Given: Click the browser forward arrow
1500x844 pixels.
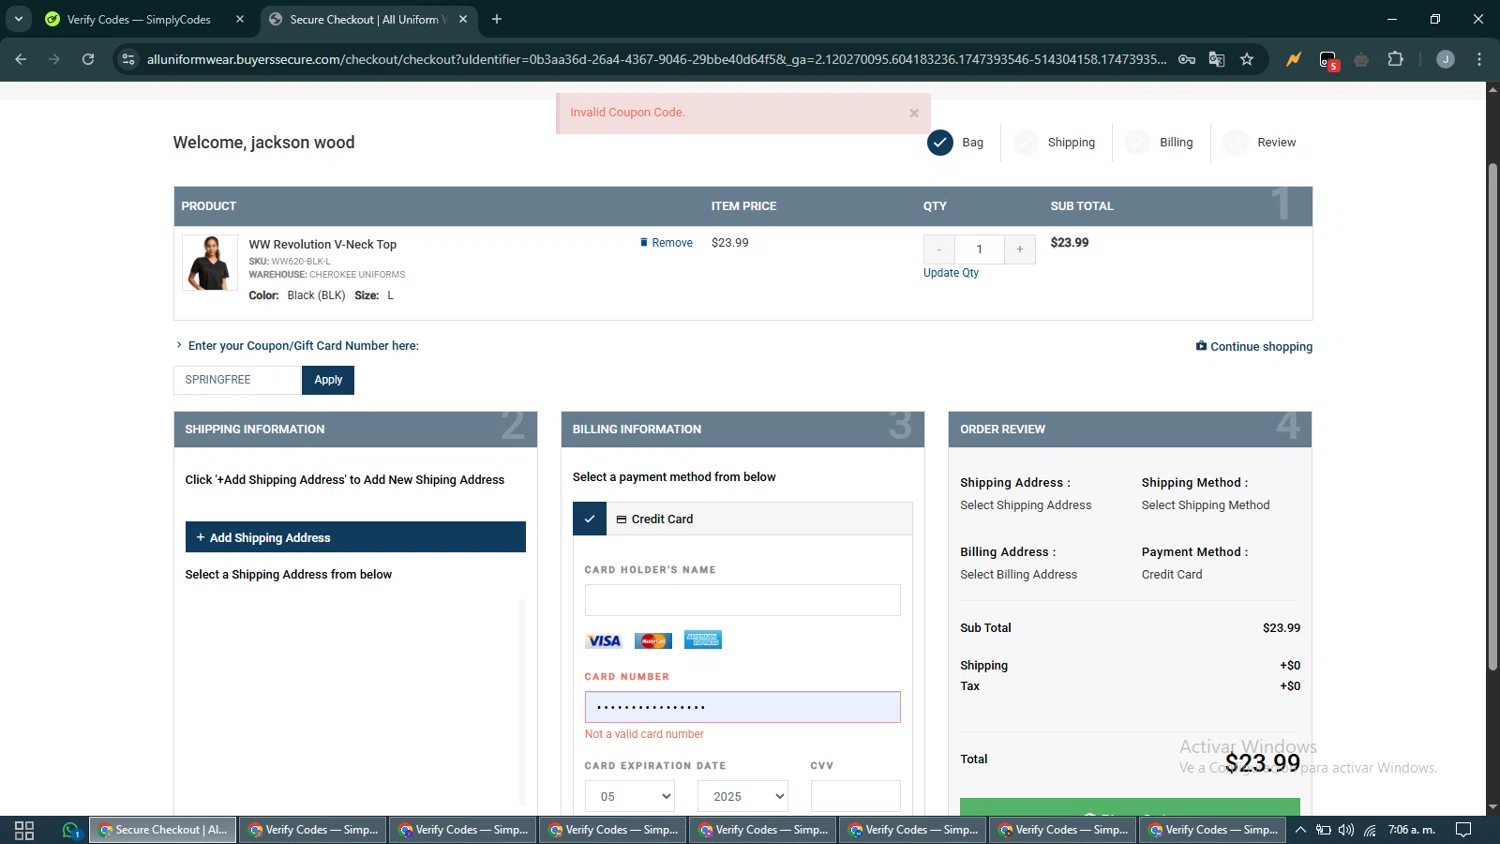Looking at the screenshot, I should [54, 59].
